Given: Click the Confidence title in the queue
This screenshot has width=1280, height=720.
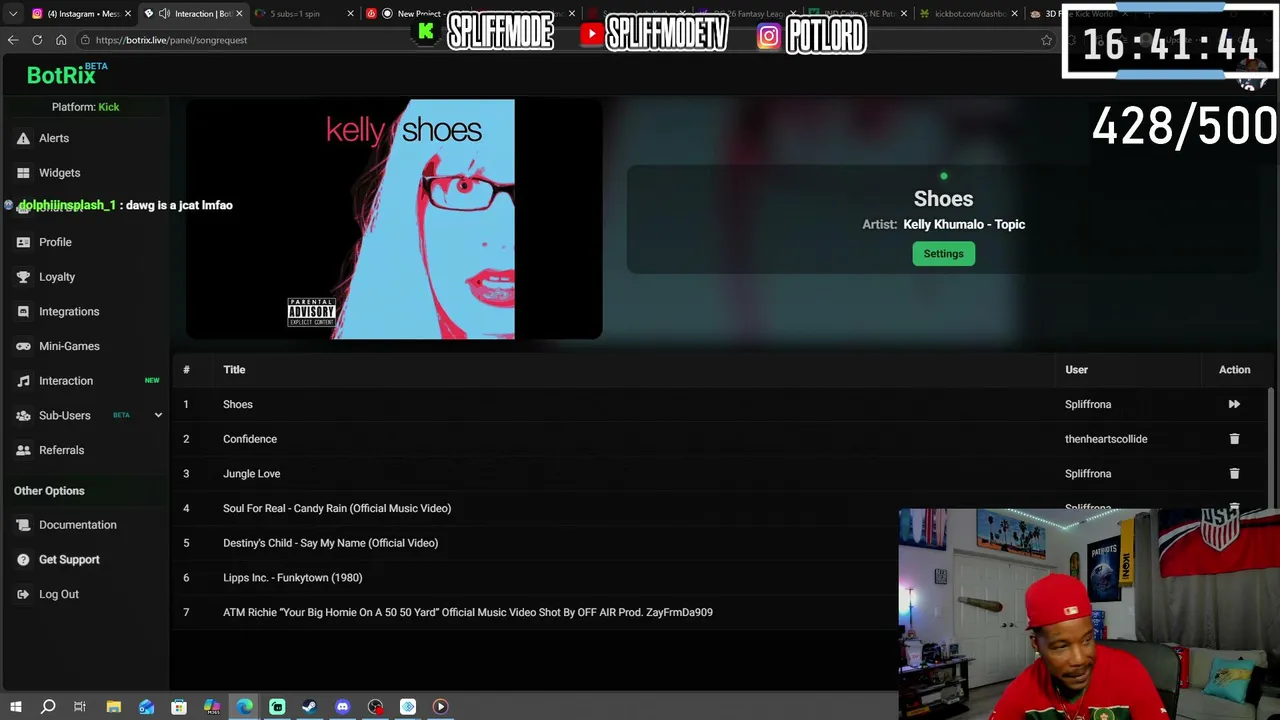Looking at the screenshot, I should [250, 439].
